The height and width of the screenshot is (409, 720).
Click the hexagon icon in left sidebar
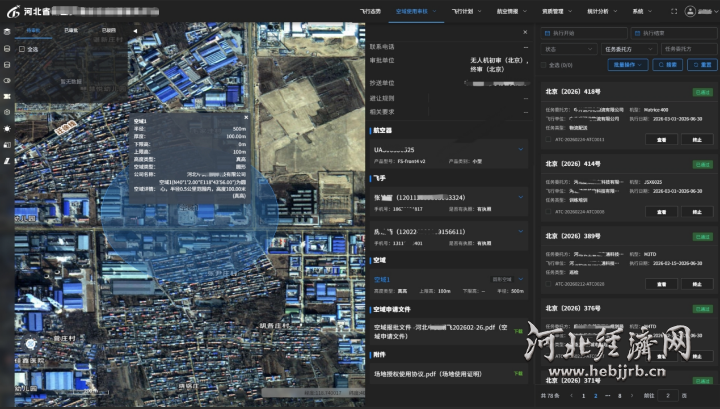[x=7, y=112]
